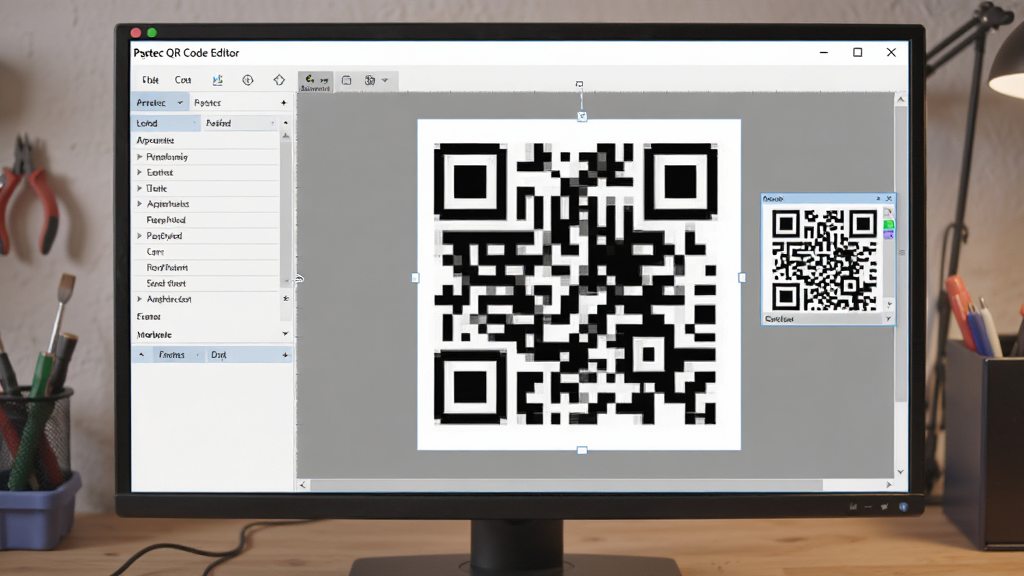Open the dropdown arrow on the 'Prrelec' tab
Image resolution: width=1024 pixels, height=576 pixels.
click(180, 103)
